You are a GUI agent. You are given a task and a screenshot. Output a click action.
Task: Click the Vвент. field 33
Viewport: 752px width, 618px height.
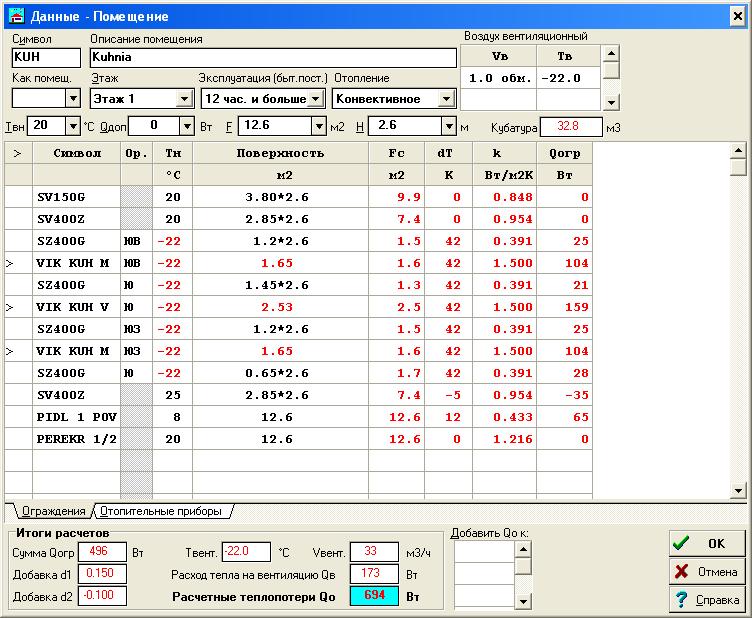(374, 552)
